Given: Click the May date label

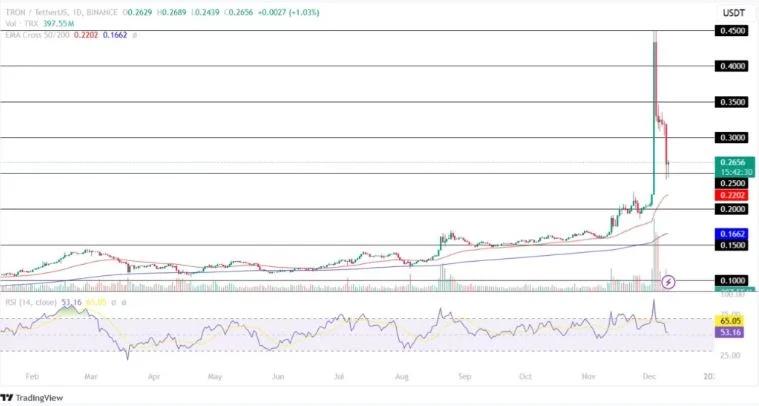Looking at the screenshot, I should 214,376.
